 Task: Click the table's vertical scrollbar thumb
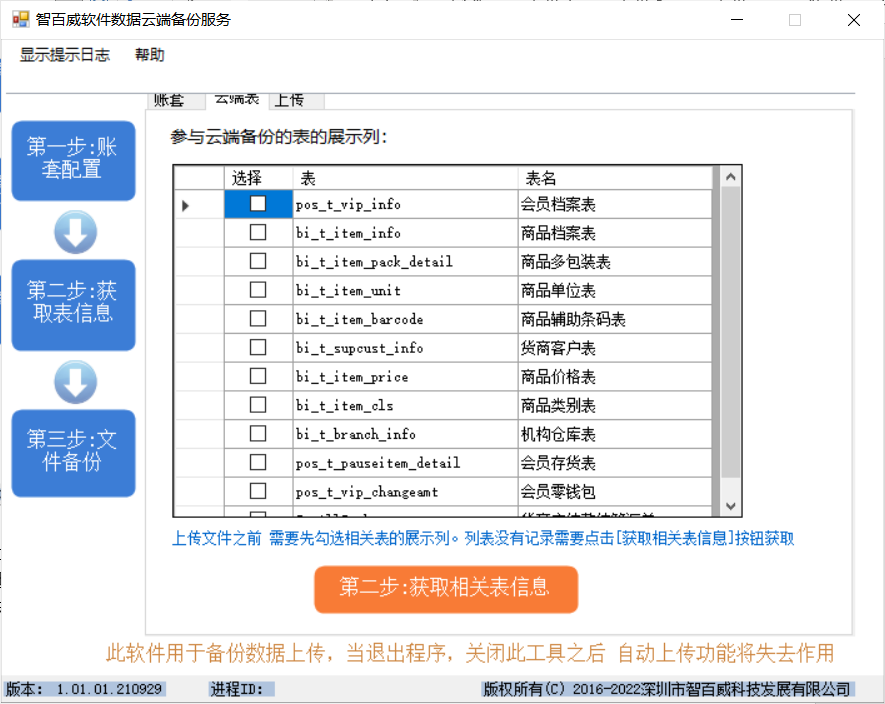[x=730, y=330]
